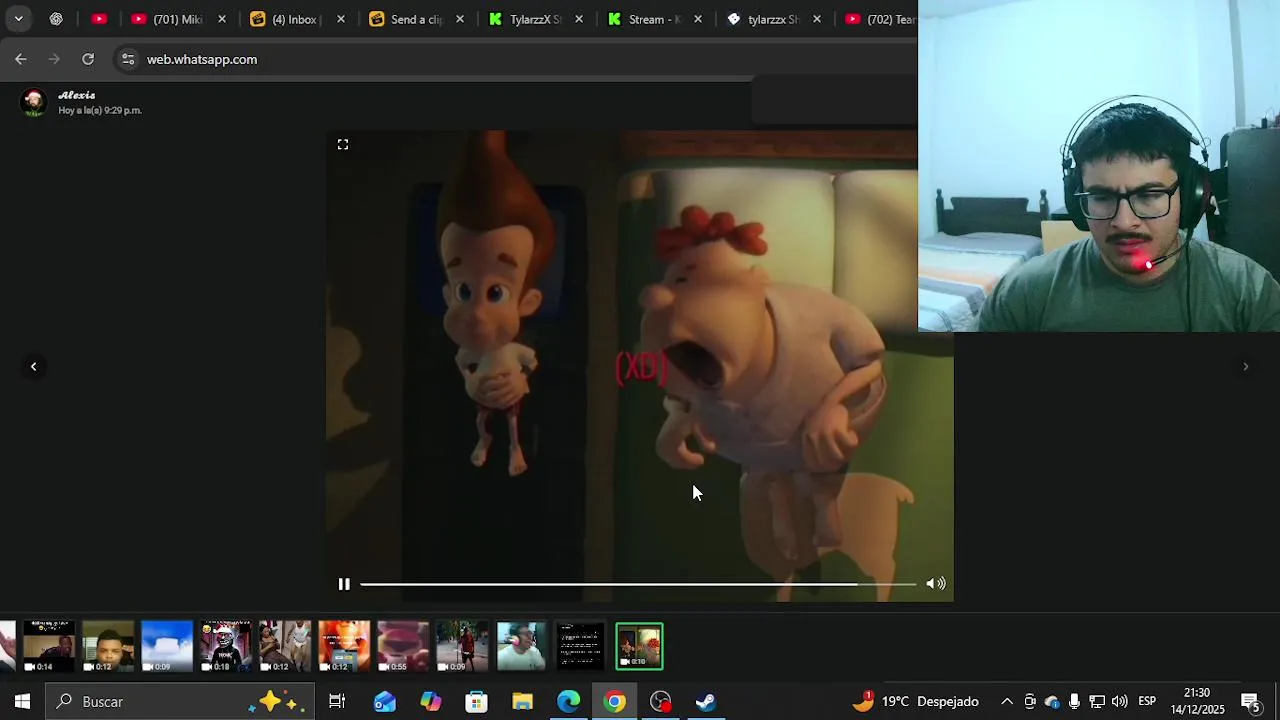
Task: Open the blue sky 0:09 video thumbnail
Action: [x=167, y=647]
